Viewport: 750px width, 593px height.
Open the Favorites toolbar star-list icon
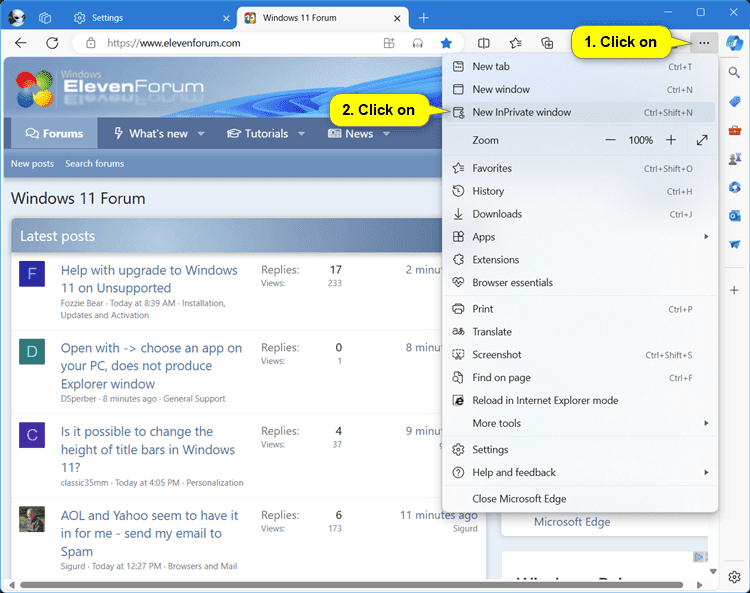(516, 44)
